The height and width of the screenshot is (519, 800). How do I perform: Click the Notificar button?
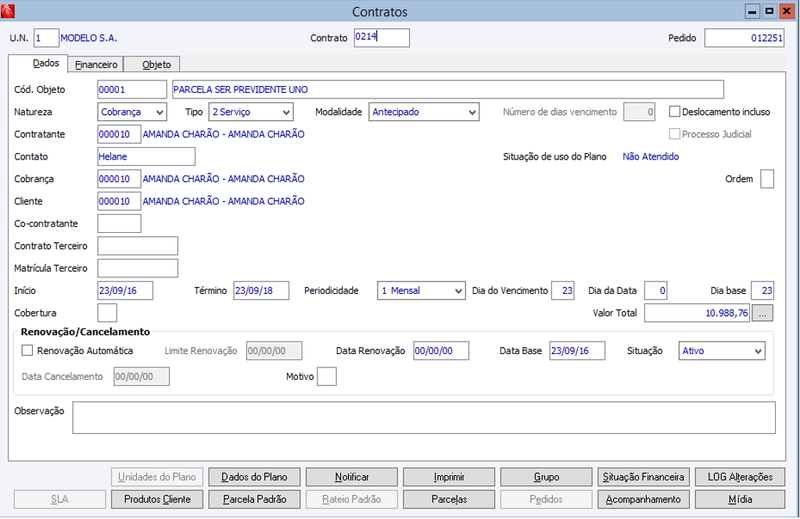[x=352, y=477]
